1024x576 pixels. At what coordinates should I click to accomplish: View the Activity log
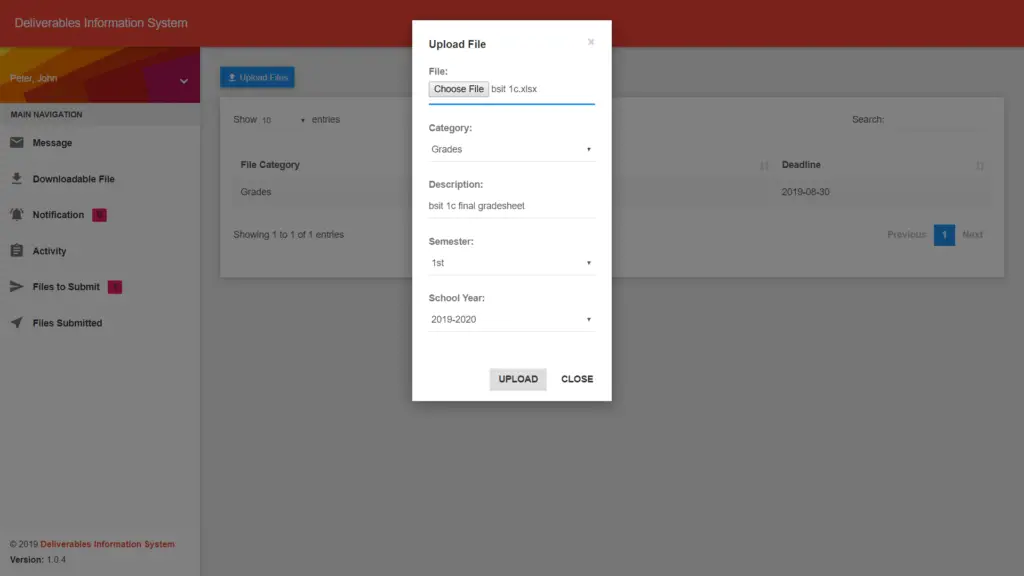pos(50,250)
